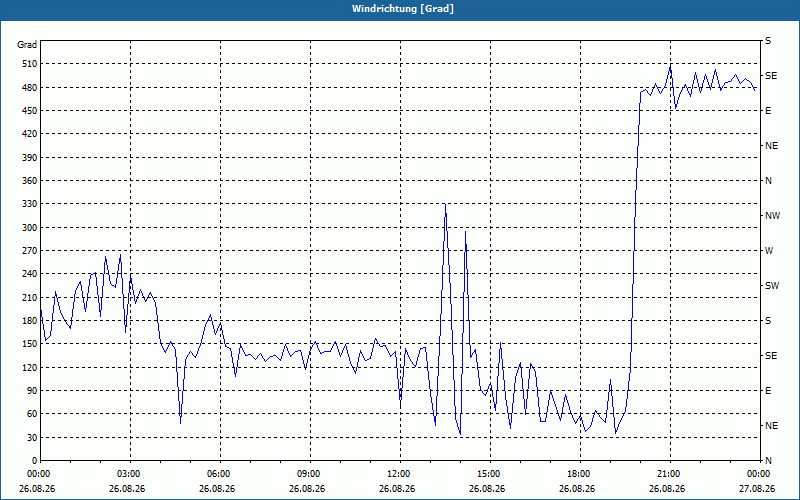This screenshot has width=800, height=500.
Task: Select the 510 y-axis value
Action: click(30, 64)
